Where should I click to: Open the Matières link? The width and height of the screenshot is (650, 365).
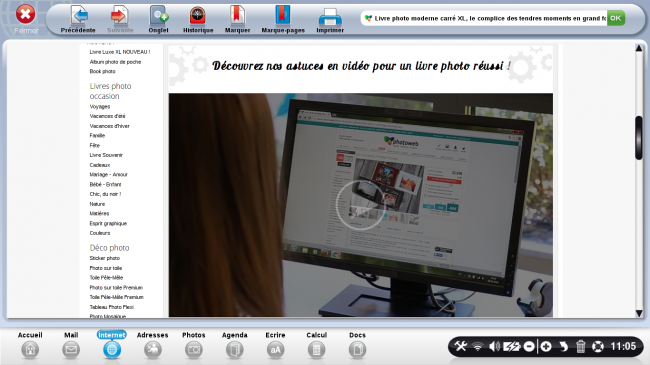(99, 214)
